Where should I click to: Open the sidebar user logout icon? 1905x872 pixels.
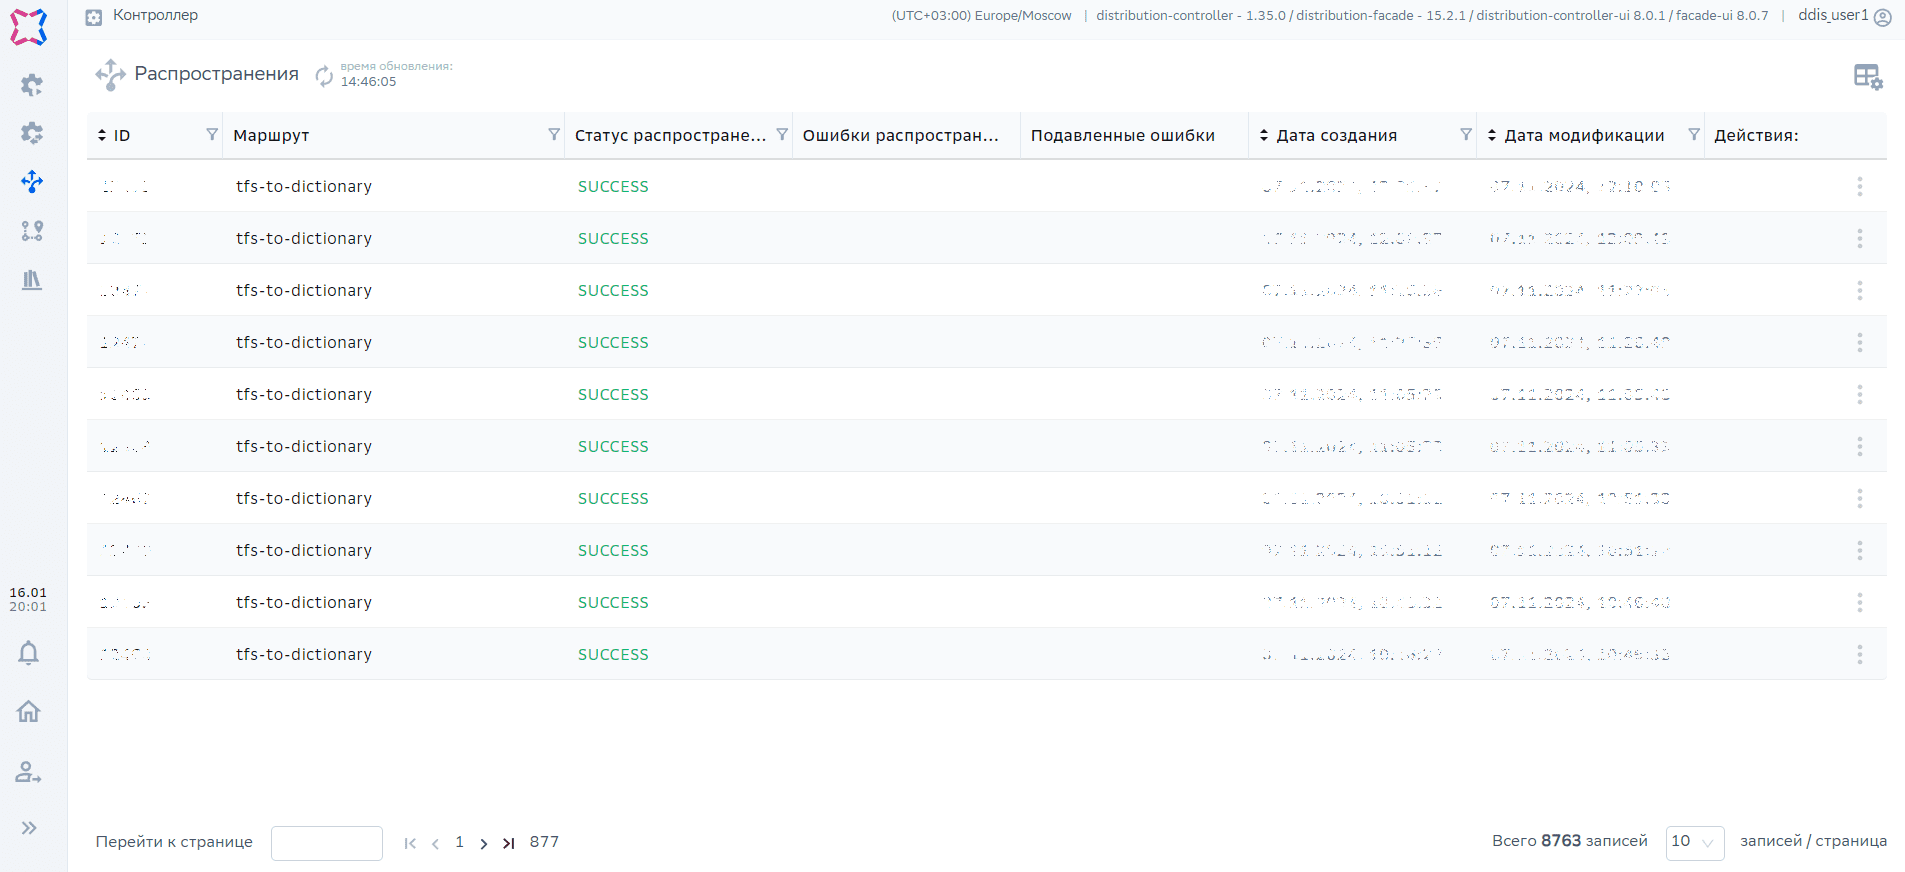tap(29, 772)
